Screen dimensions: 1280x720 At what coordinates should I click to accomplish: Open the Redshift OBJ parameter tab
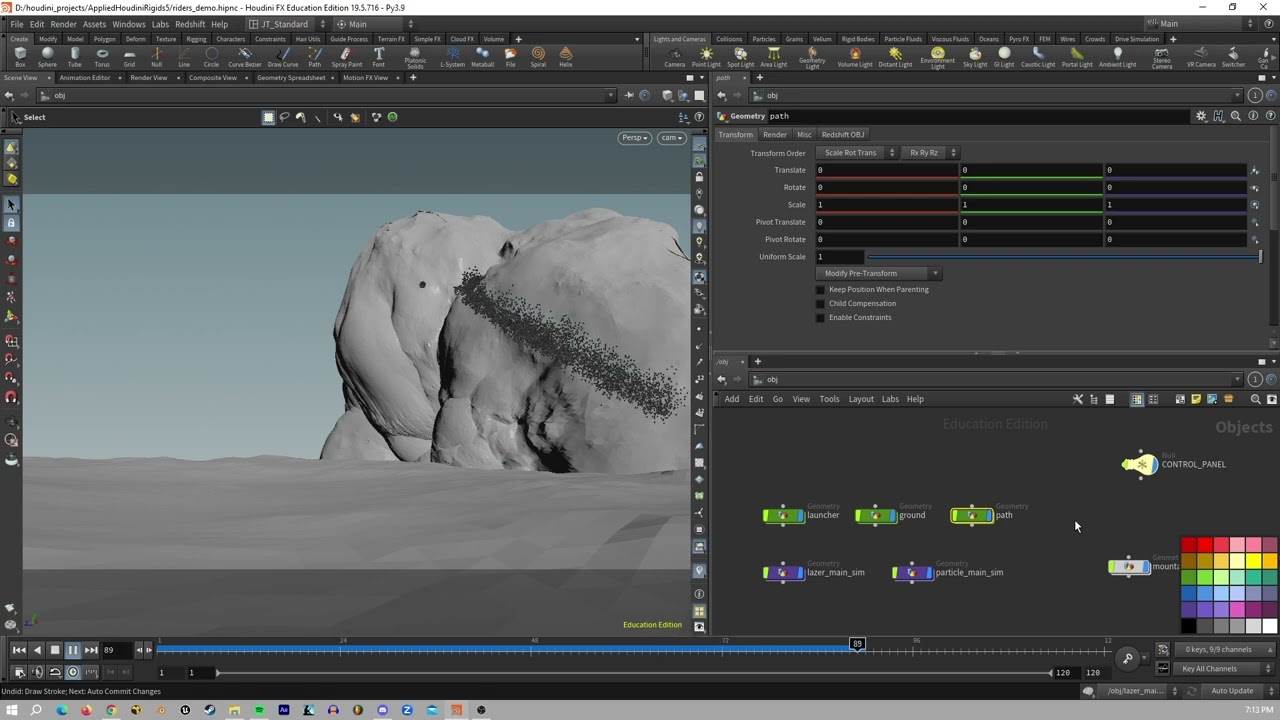[843, 135]
